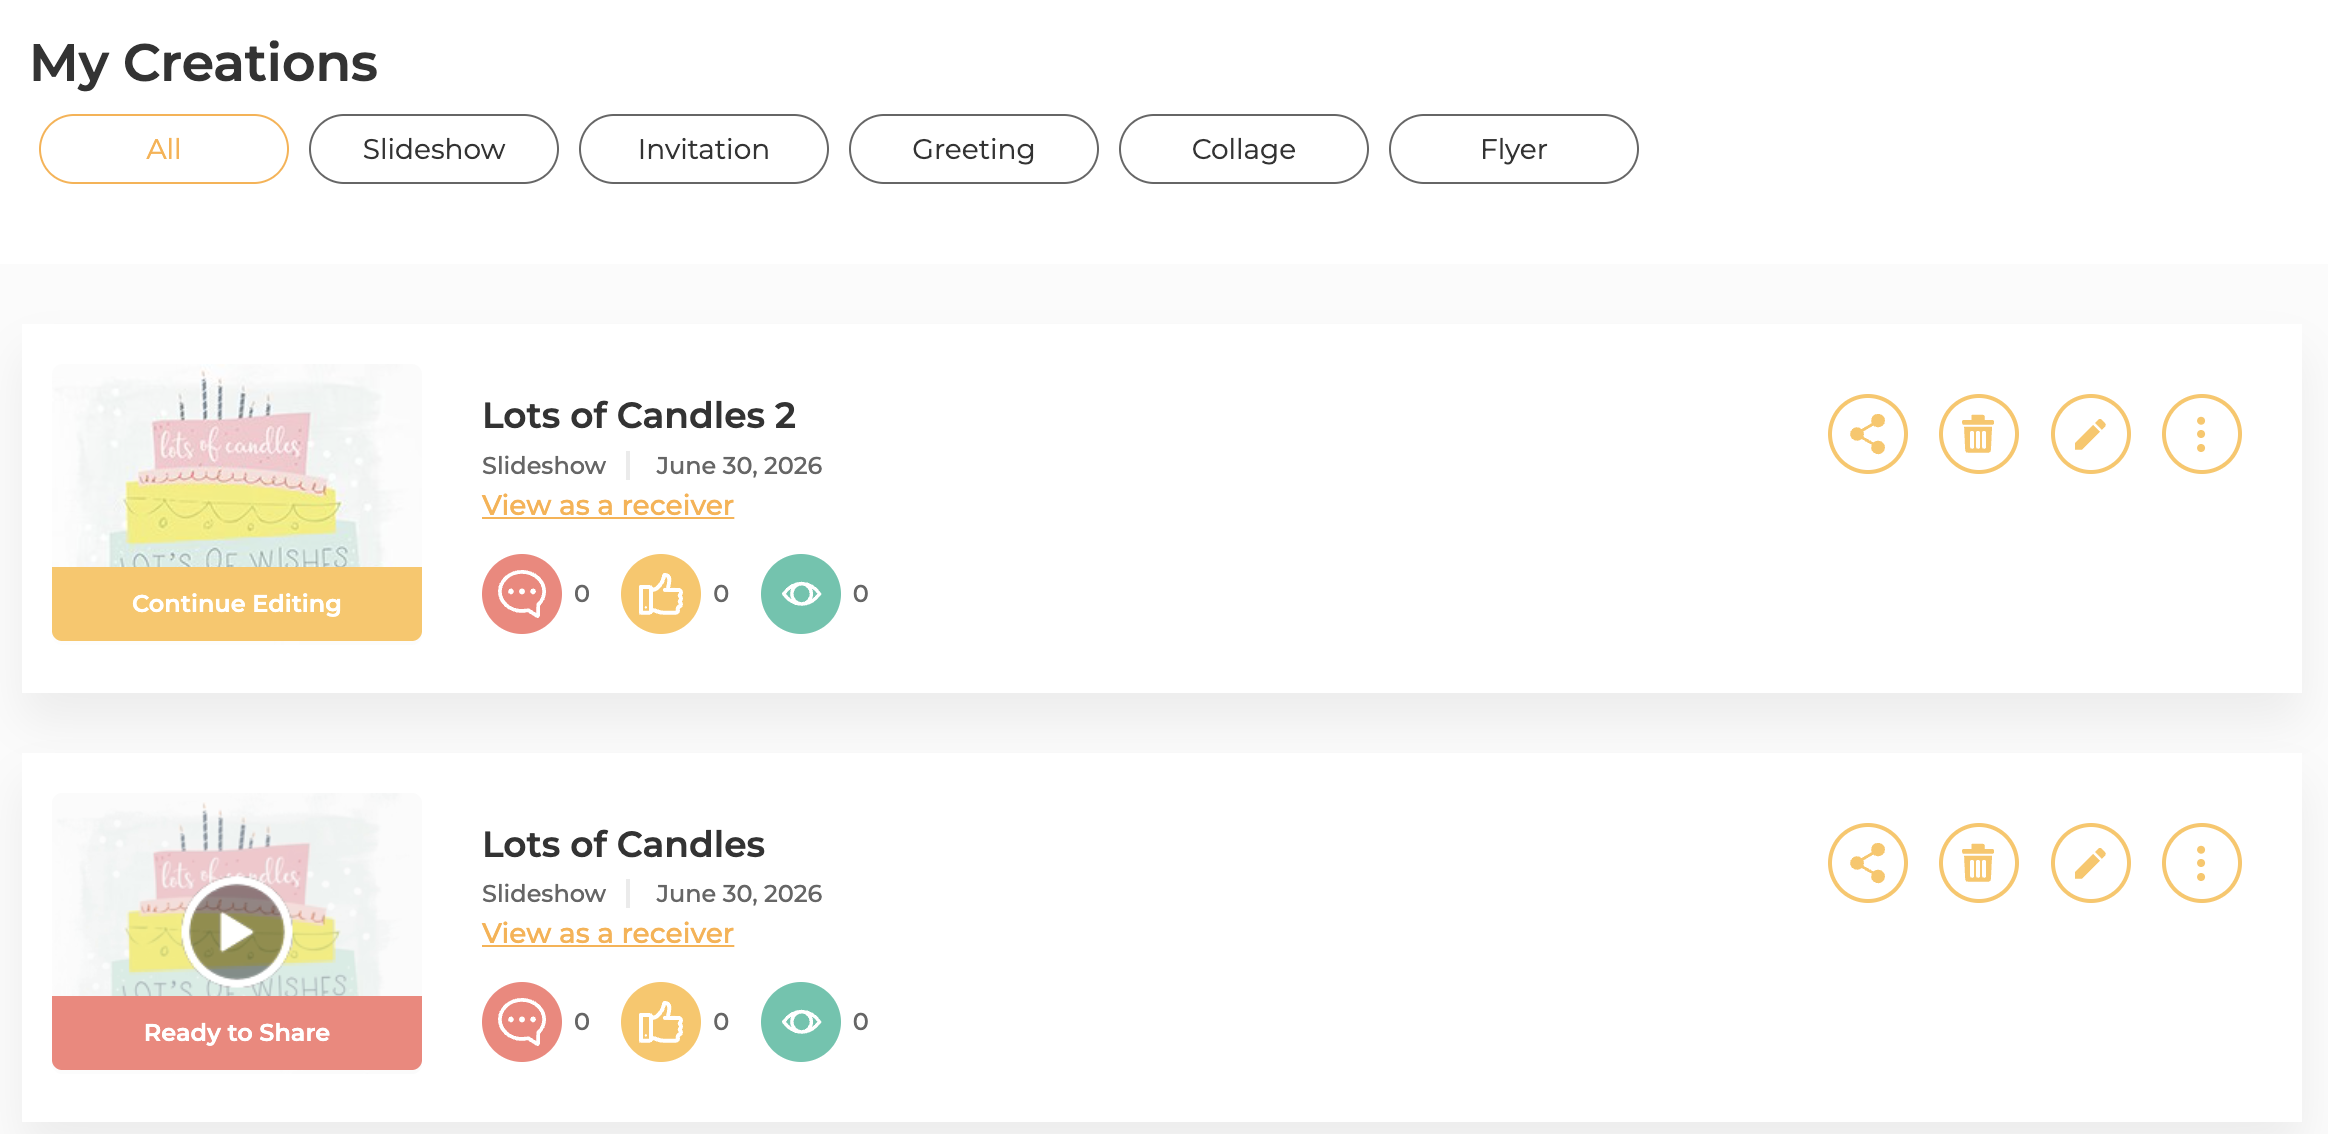
Task: Open comments on Lots of Candles 2
Action: coord(522,594)
